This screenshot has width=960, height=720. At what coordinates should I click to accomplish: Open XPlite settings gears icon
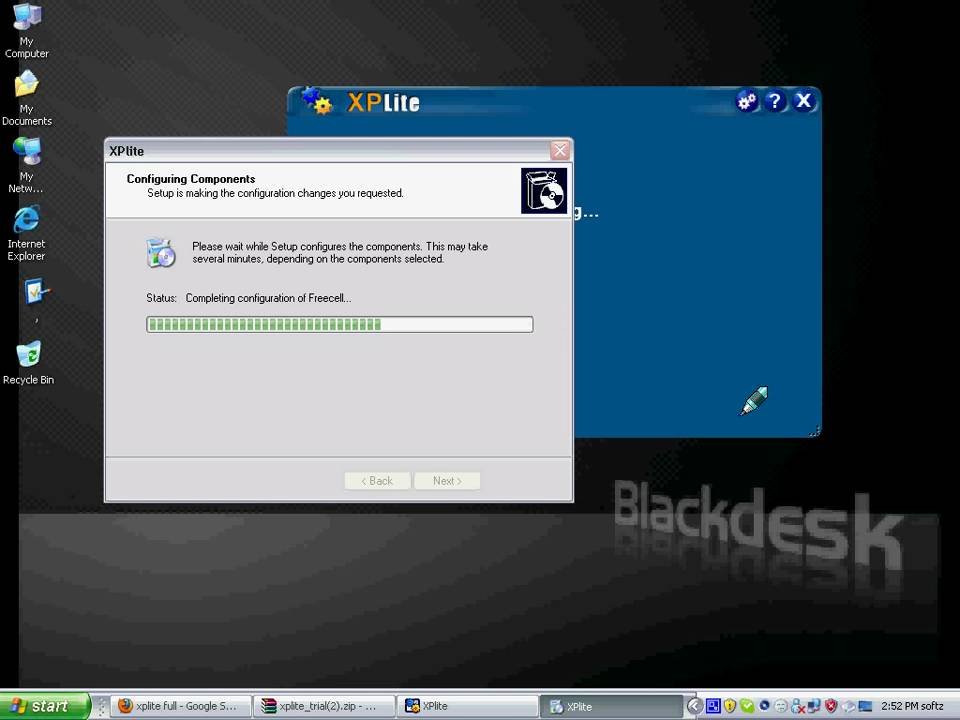point(746,101)
